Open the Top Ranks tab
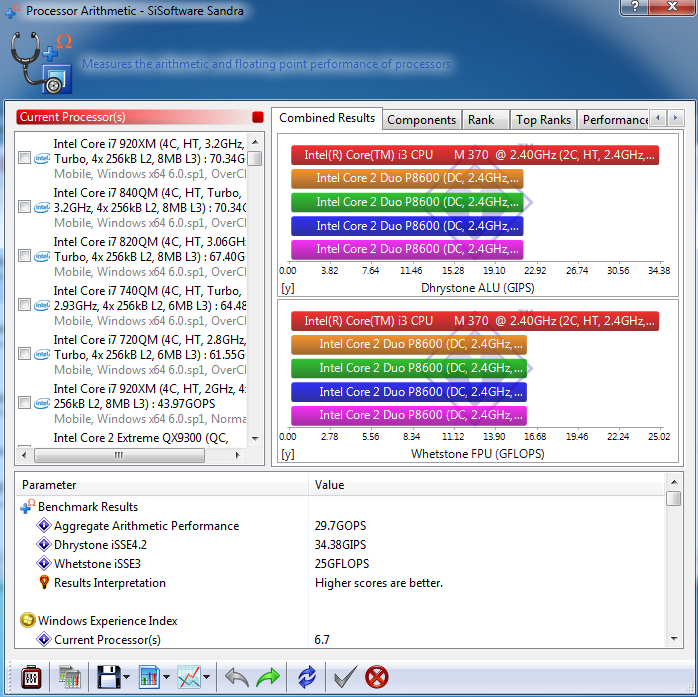Screen dimensions: 698x697 (543, 120)
